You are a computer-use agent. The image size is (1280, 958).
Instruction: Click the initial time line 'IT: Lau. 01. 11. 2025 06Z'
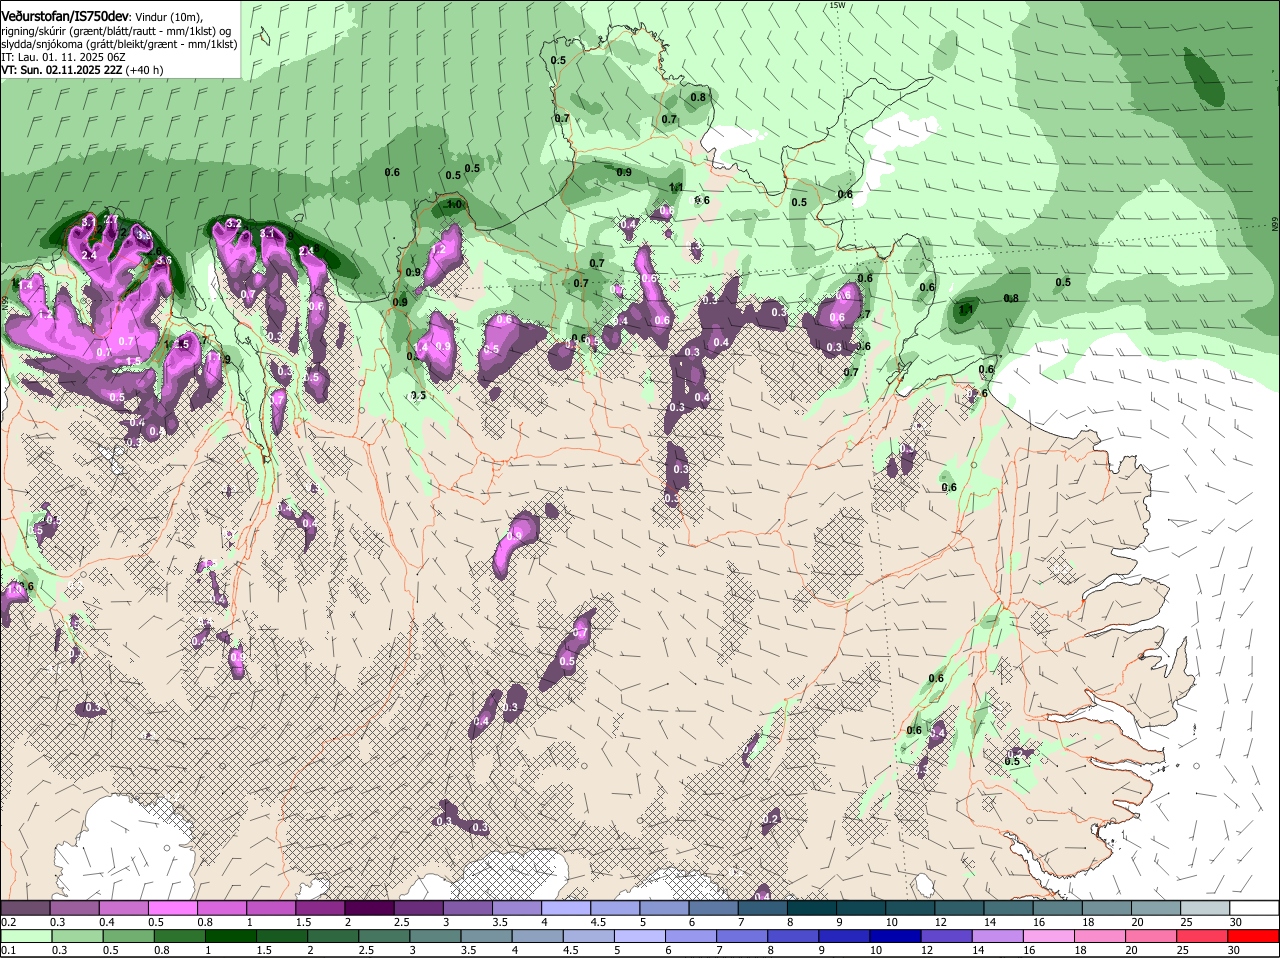[x=64, y=57]
